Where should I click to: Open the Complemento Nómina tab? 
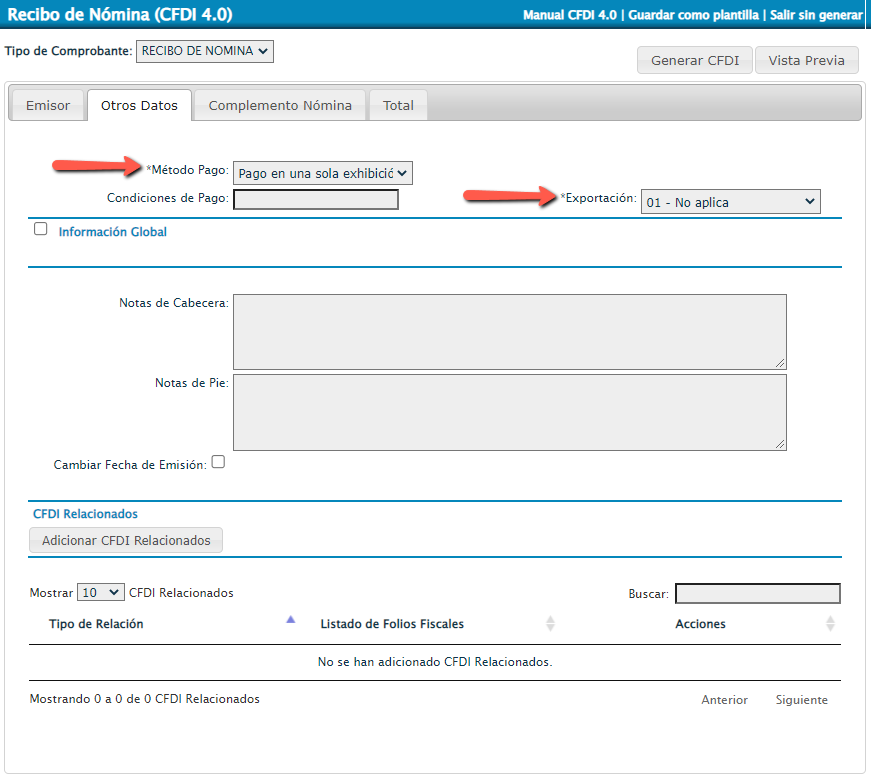280,105
